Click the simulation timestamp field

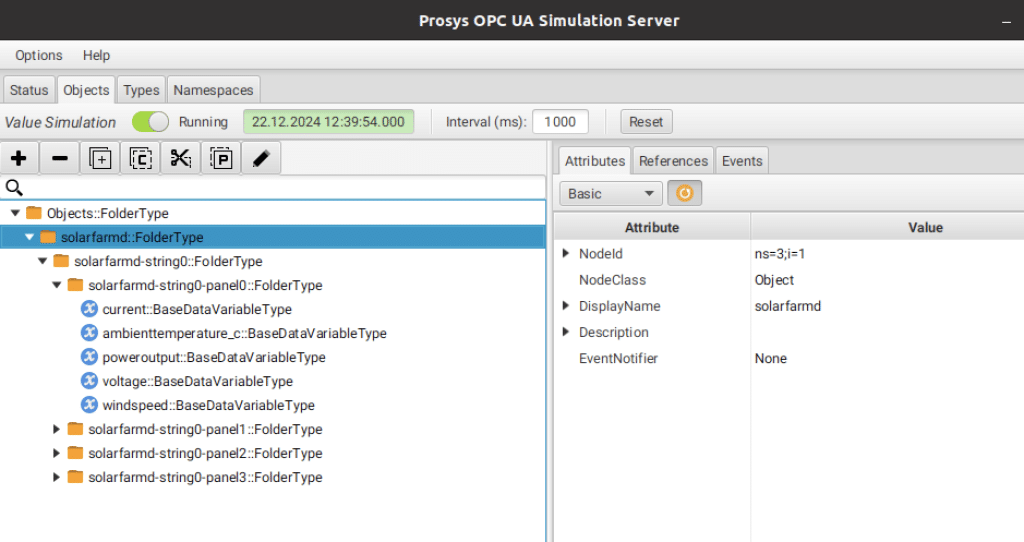[328, 122]
